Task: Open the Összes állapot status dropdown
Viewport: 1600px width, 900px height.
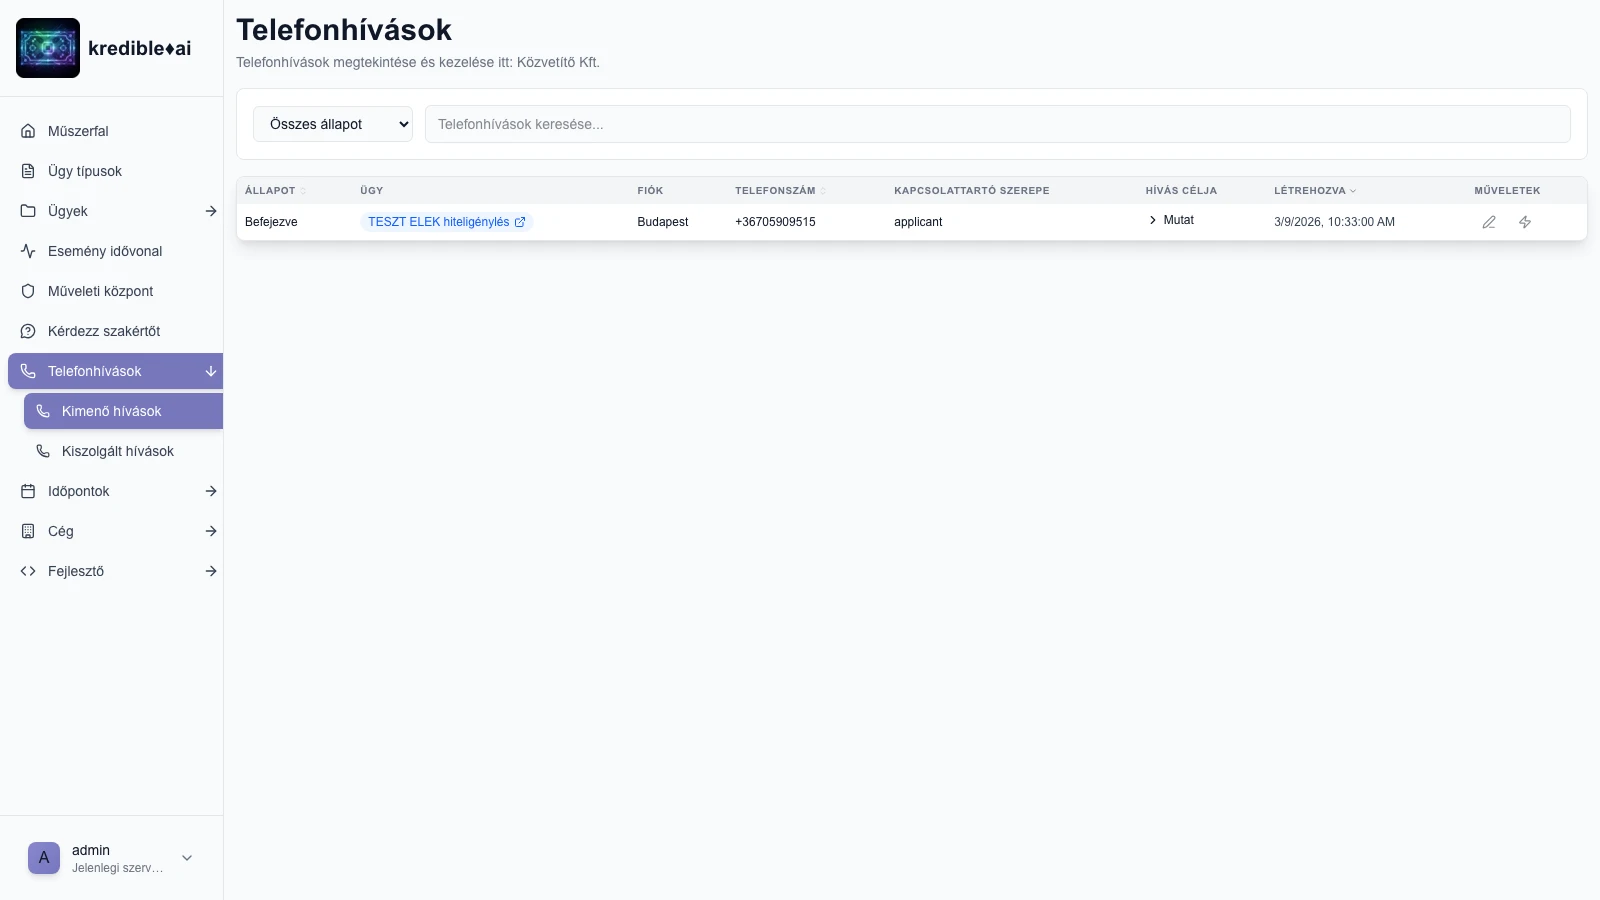Action: tap(333, 124)
